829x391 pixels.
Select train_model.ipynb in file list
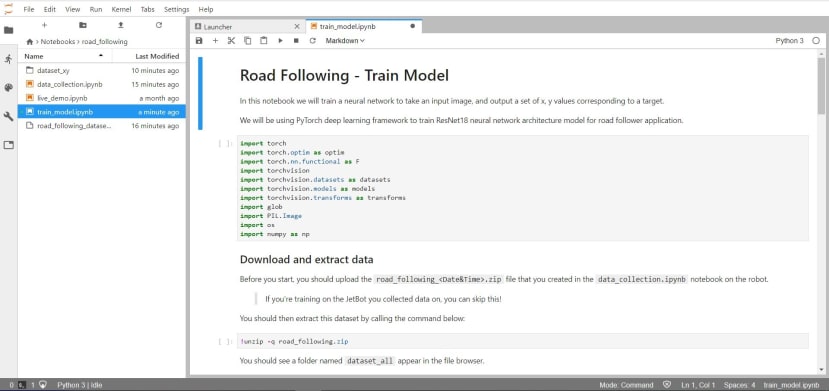102,111
